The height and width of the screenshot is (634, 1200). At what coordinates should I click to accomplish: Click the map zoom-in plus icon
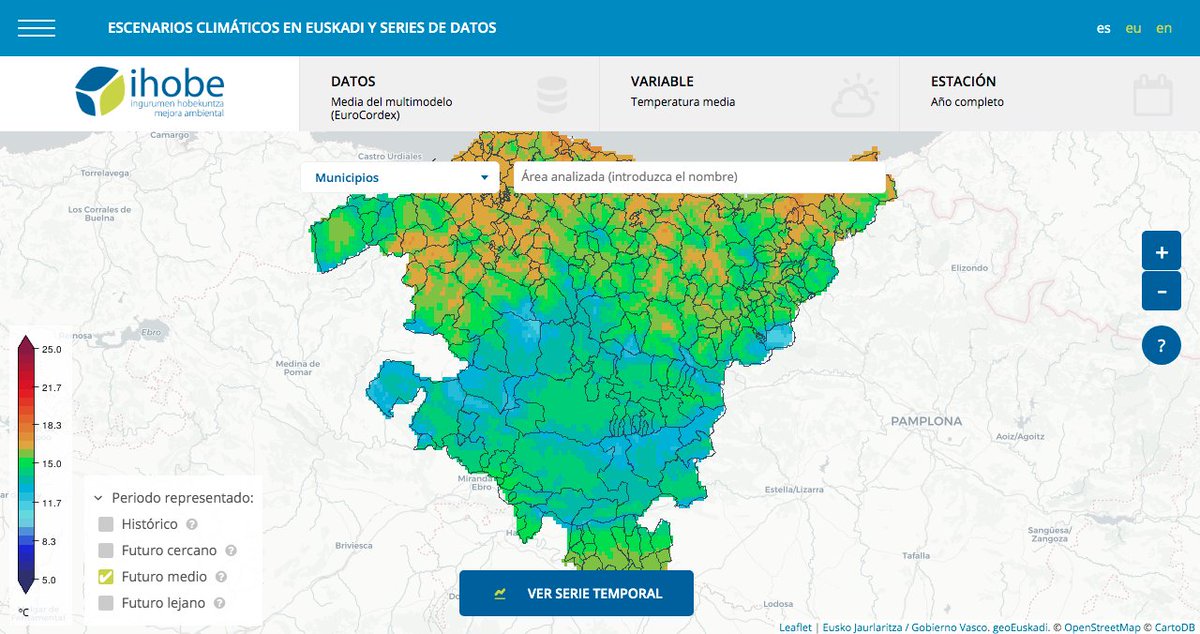click(x=1161, y=250)
